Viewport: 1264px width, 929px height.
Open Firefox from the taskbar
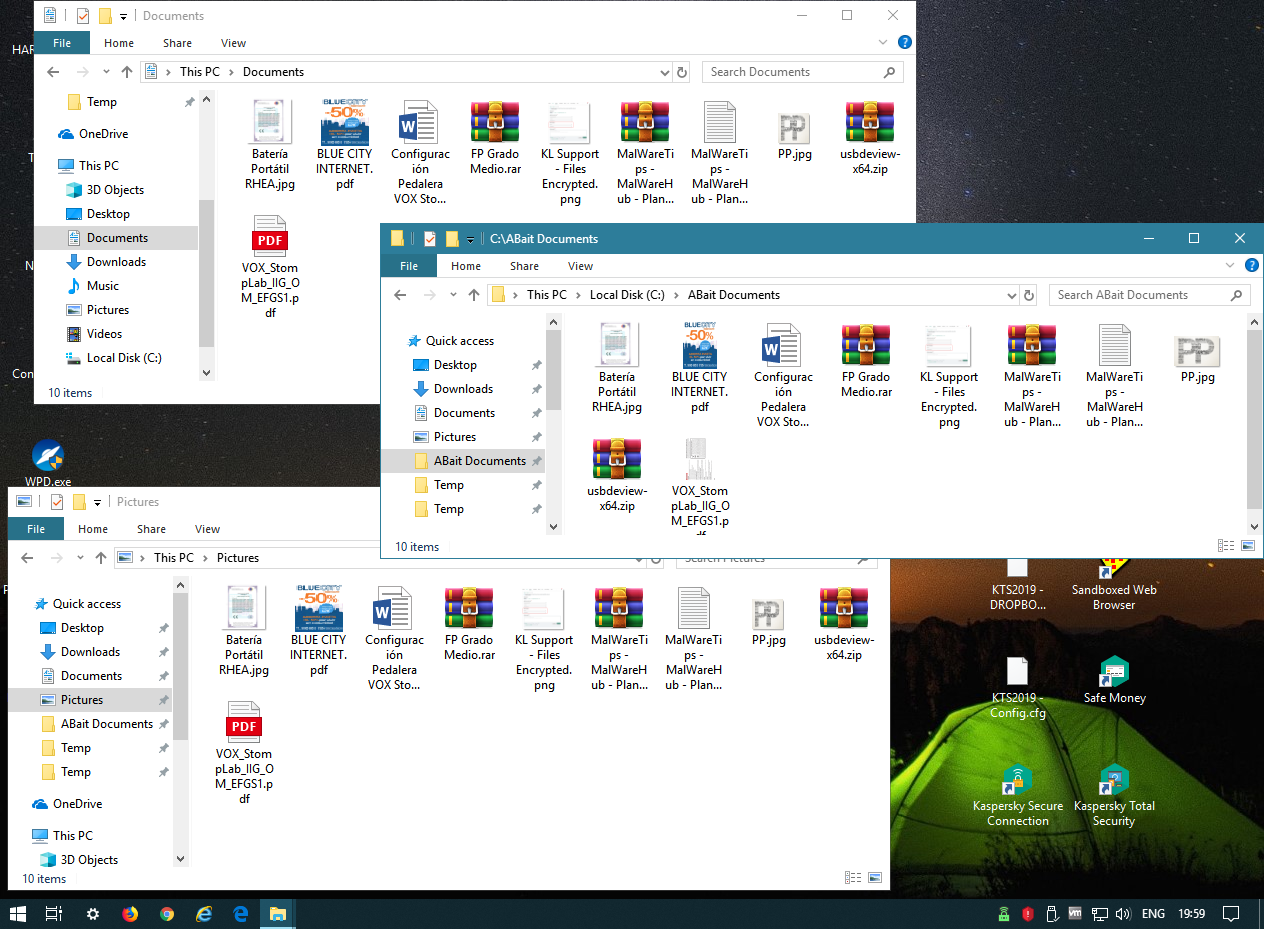129,913
